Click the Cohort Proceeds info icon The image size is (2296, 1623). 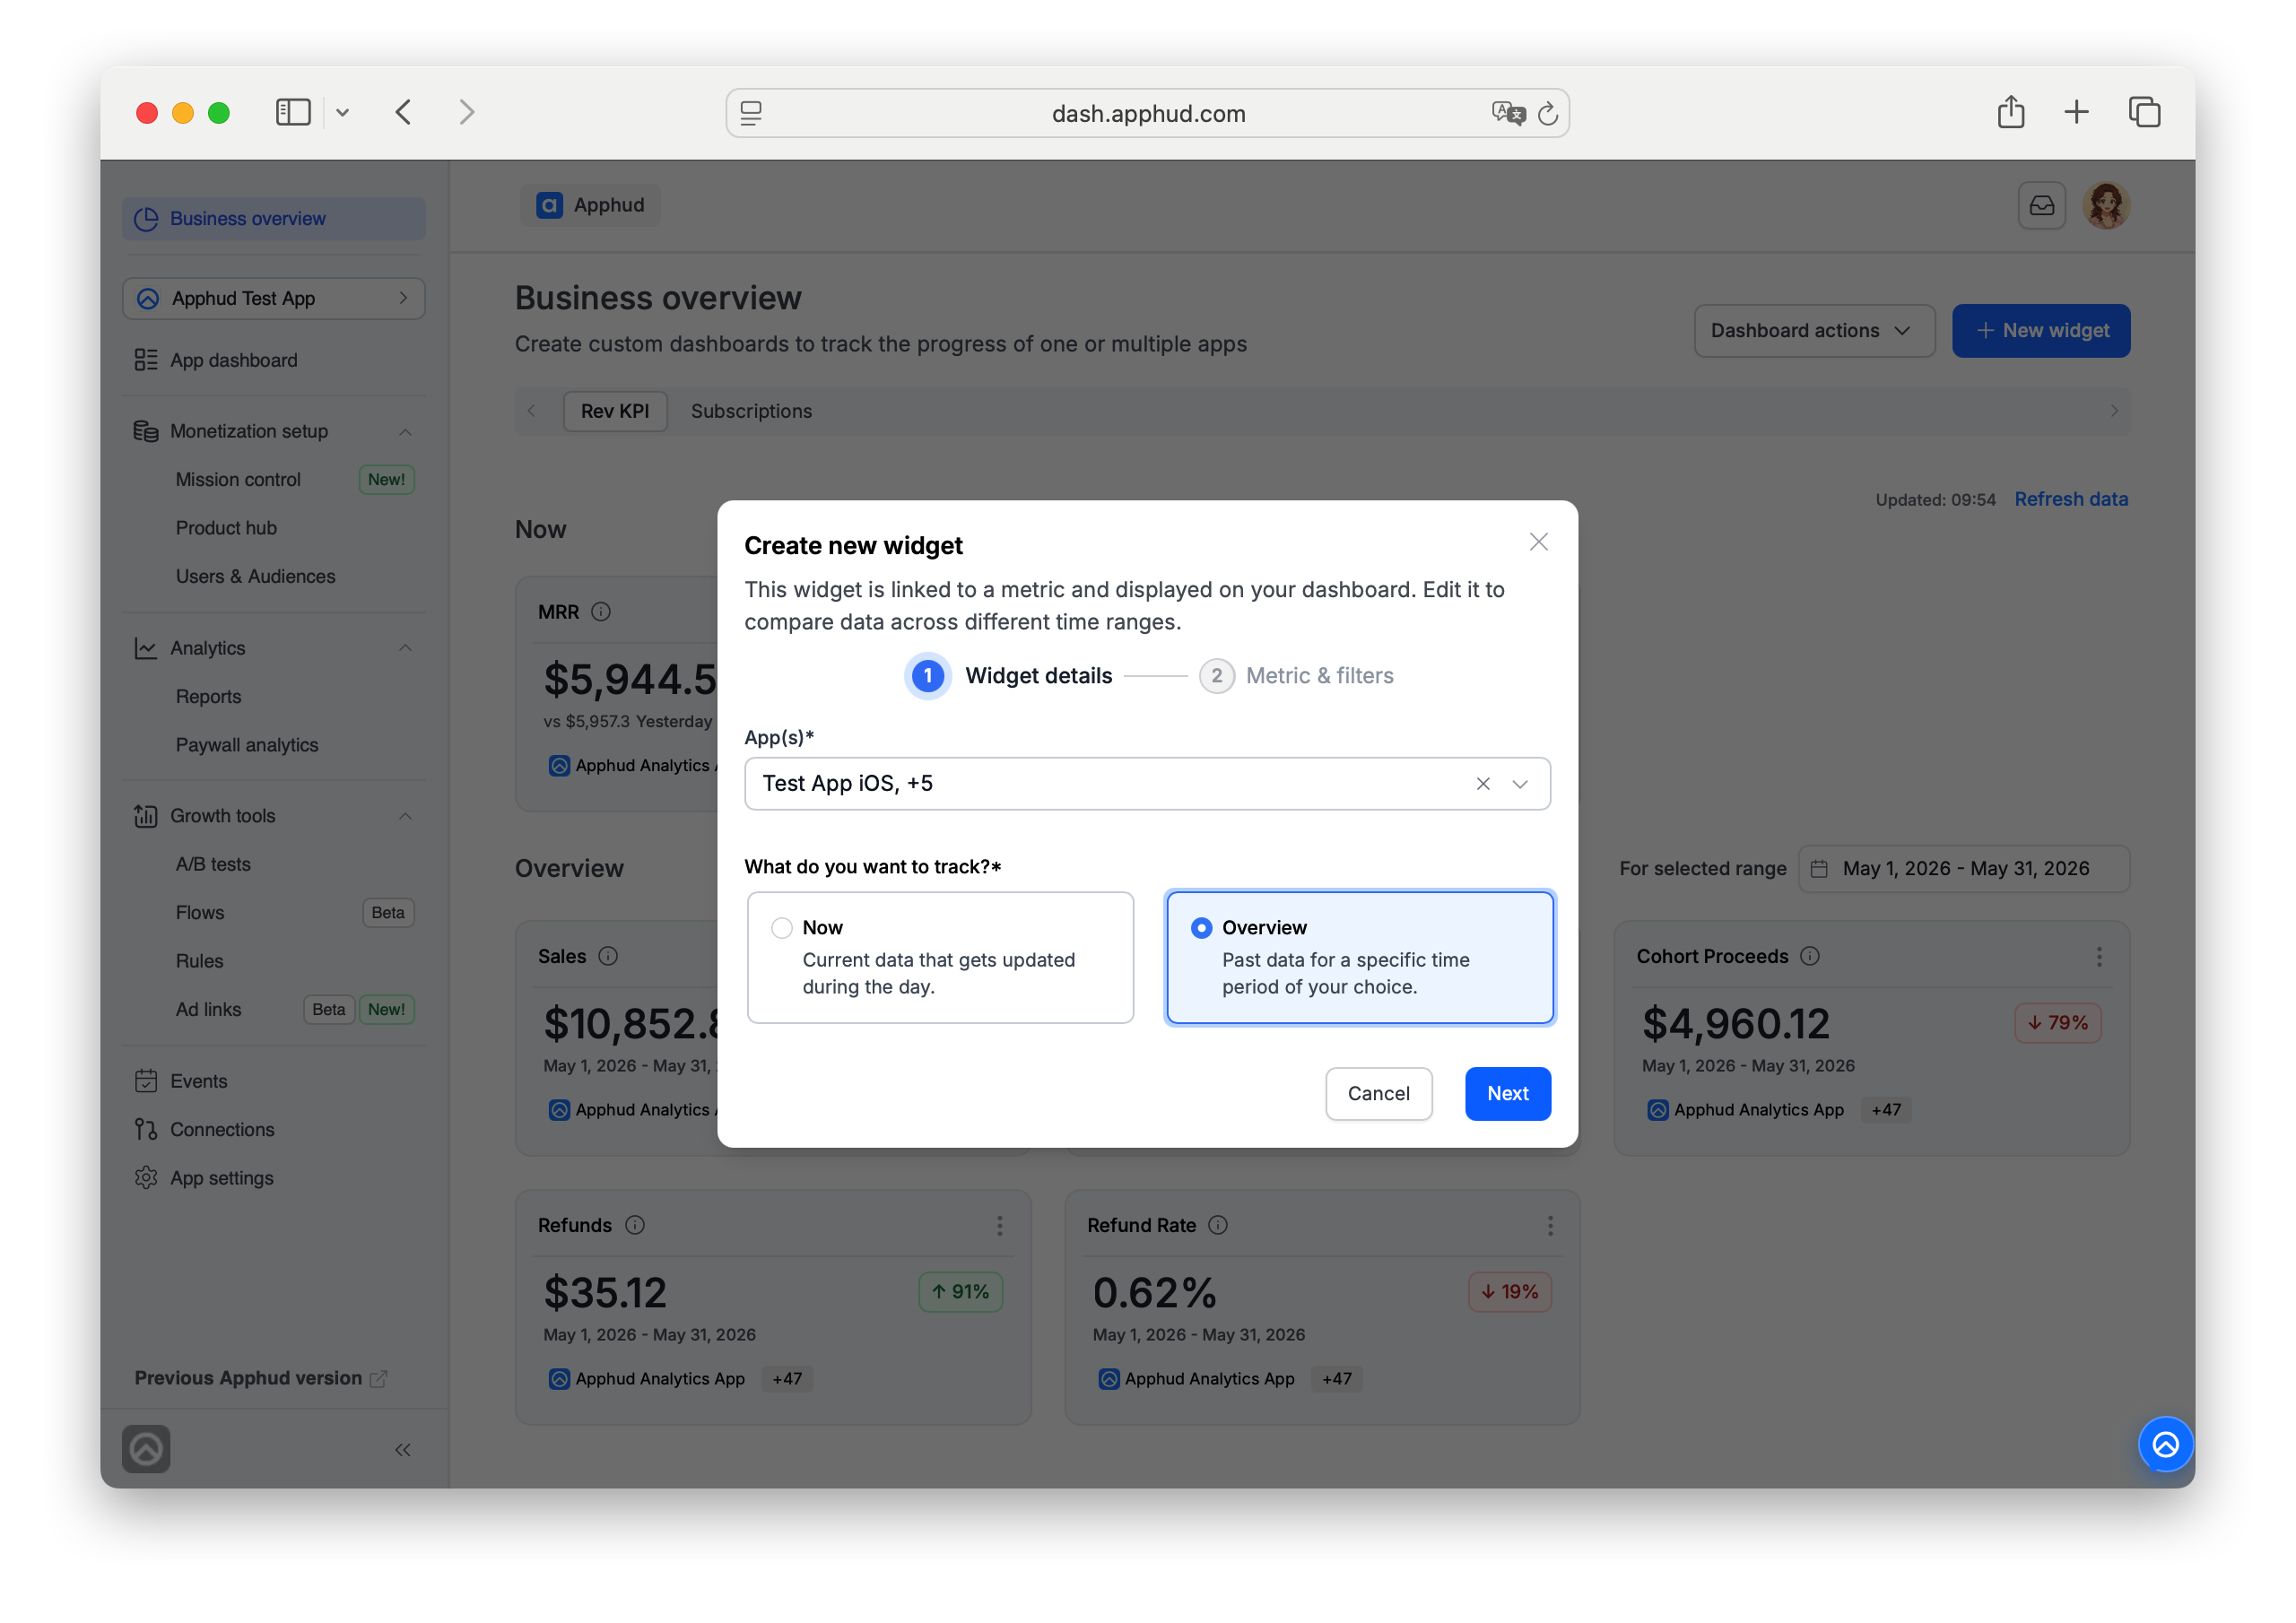[1809, 956]
